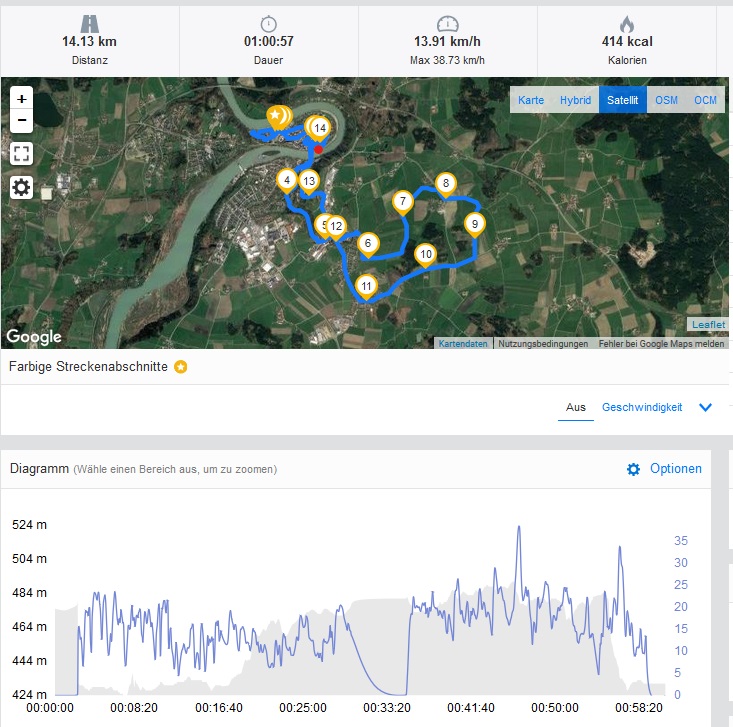Open the diagram Optionen menu

click(x=675, y=469)
